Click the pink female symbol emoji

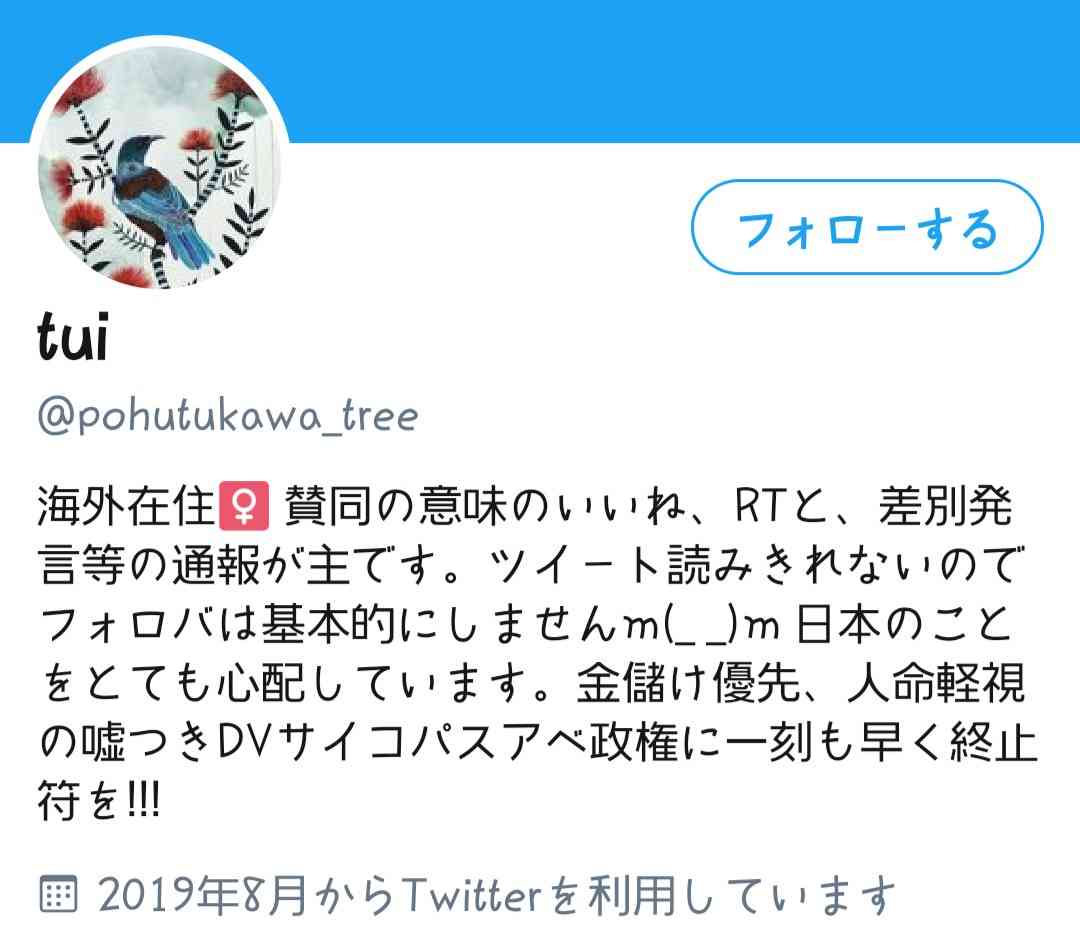(244, 506)
